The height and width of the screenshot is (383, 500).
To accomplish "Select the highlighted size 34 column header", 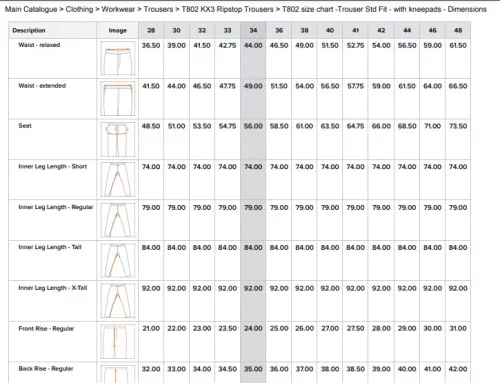I will 253,30.
